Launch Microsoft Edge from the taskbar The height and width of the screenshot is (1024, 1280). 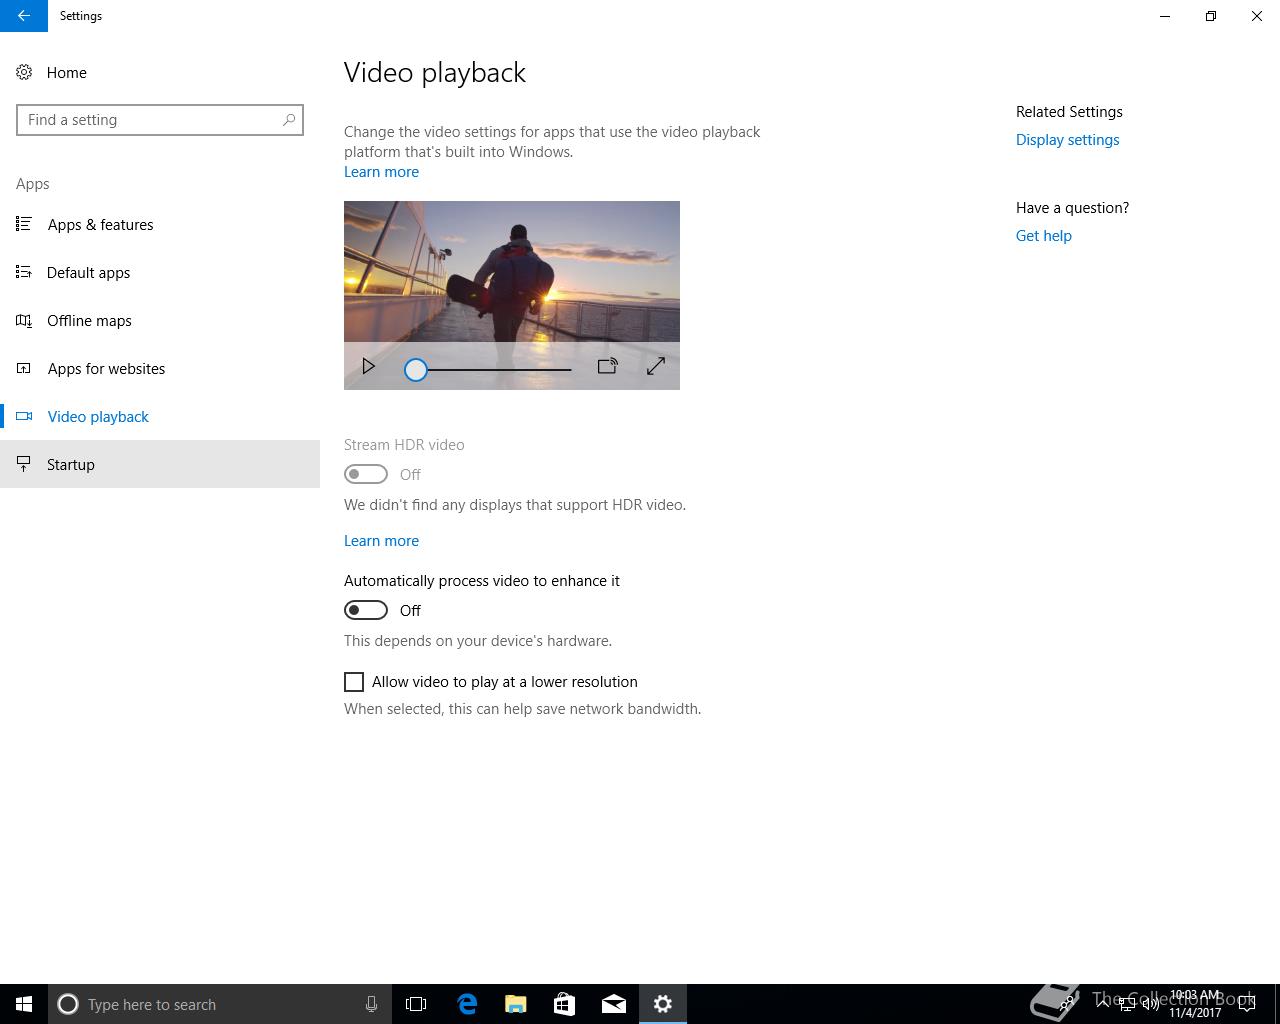pos(467,1004)
